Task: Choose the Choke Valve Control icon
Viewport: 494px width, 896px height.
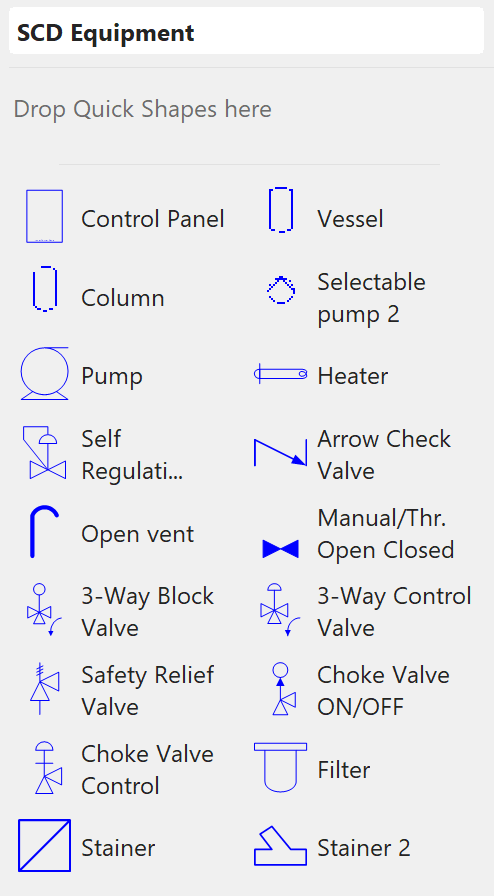Action: [x=48, y=768]
